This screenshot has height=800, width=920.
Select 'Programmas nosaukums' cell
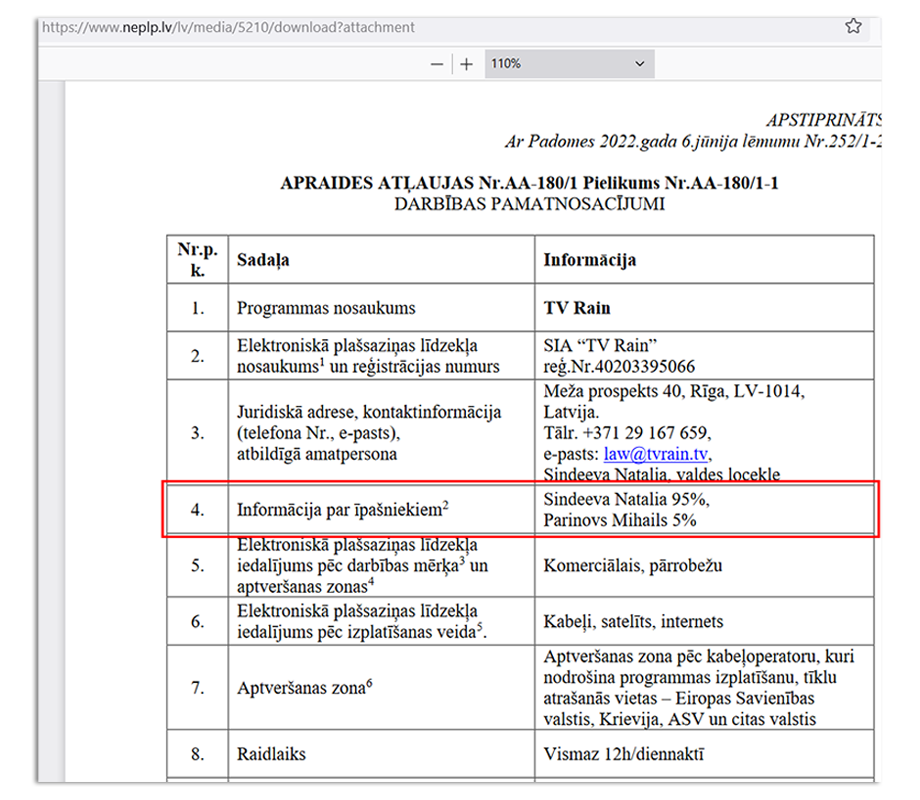tap(381, 308)
